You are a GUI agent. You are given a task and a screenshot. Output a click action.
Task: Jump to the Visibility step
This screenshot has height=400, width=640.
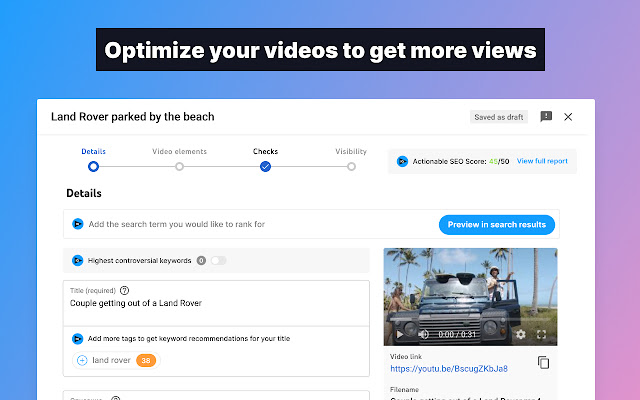point(351,166)
